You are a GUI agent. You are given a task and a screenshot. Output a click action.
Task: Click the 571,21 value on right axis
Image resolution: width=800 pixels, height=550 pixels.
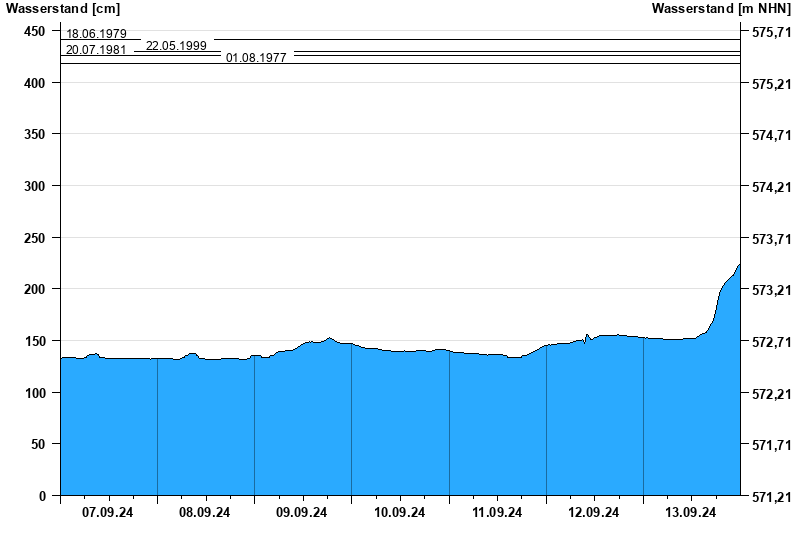coord(770,496)
